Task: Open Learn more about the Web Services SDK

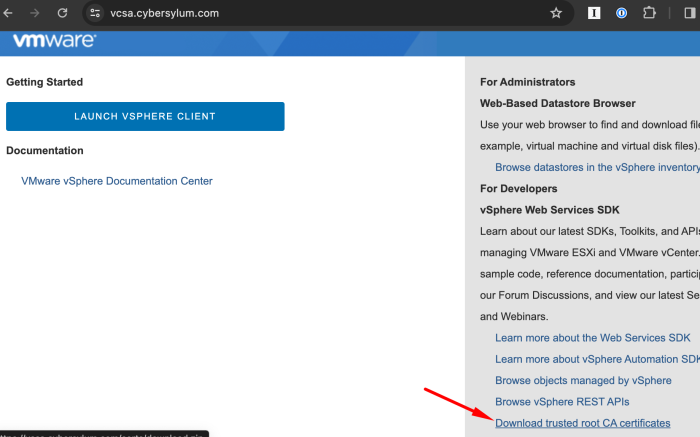Action: coord(592,337)
